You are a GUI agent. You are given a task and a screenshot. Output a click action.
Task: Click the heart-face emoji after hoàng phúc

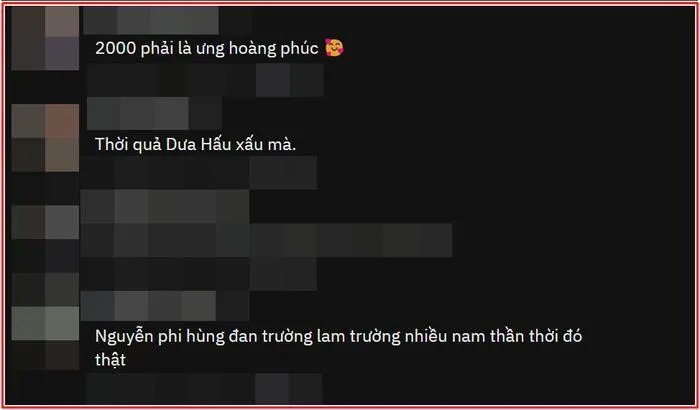point(334,48)
